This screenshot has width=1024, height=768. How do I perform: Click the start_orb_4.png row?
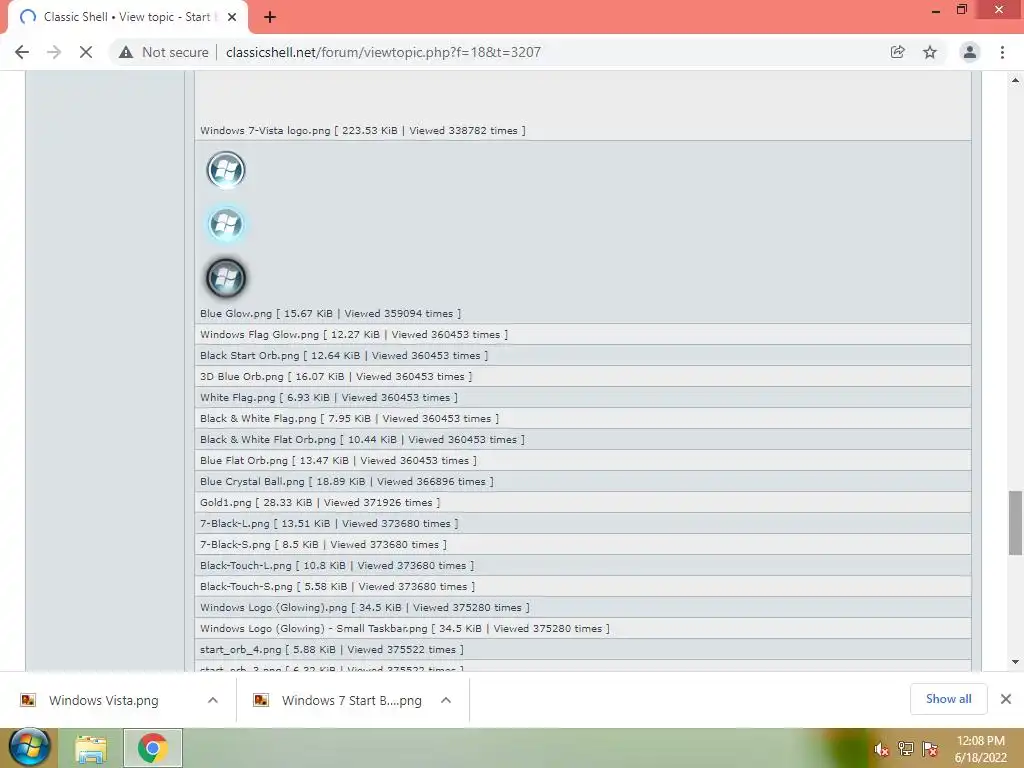tap(583, 649)
